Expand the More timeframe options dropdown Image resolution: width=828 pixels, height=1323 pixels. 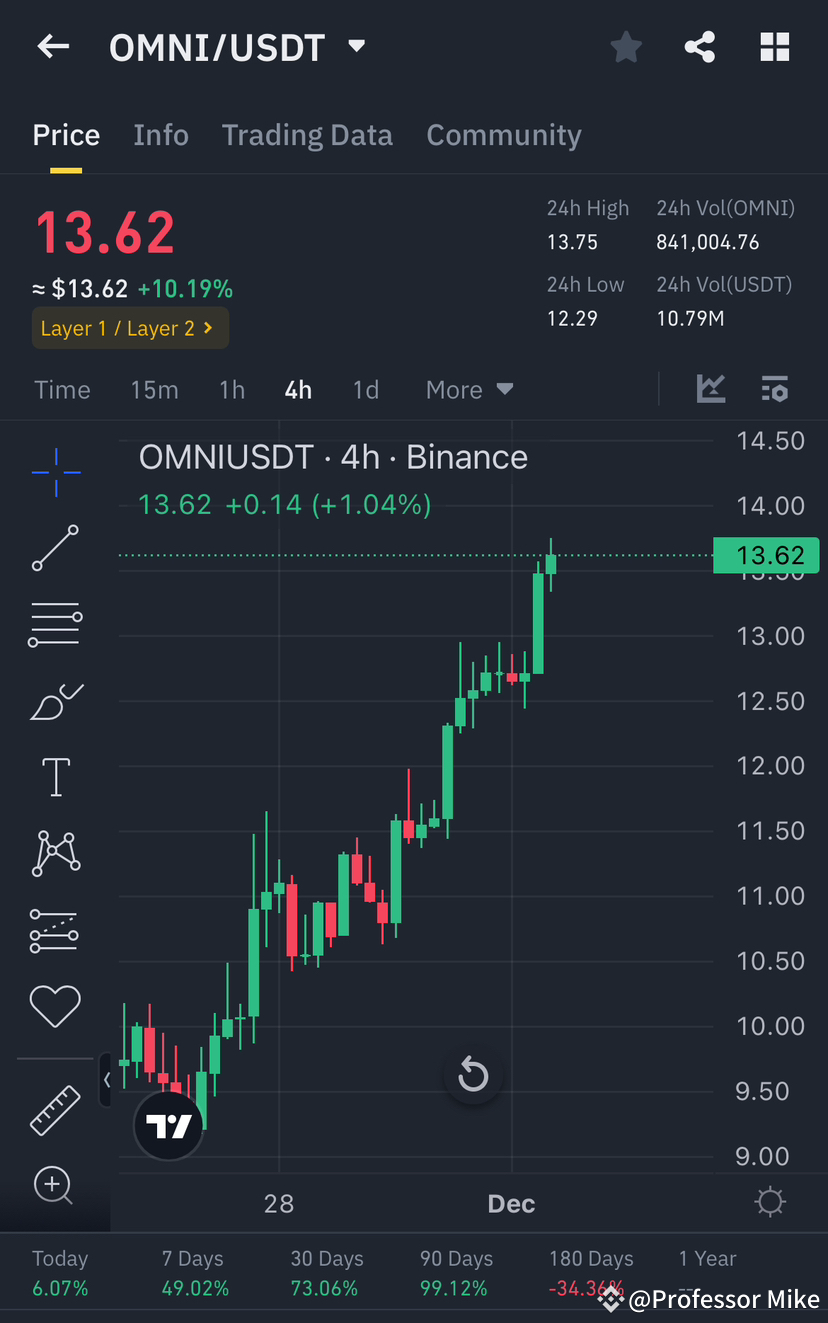(468, 389)
